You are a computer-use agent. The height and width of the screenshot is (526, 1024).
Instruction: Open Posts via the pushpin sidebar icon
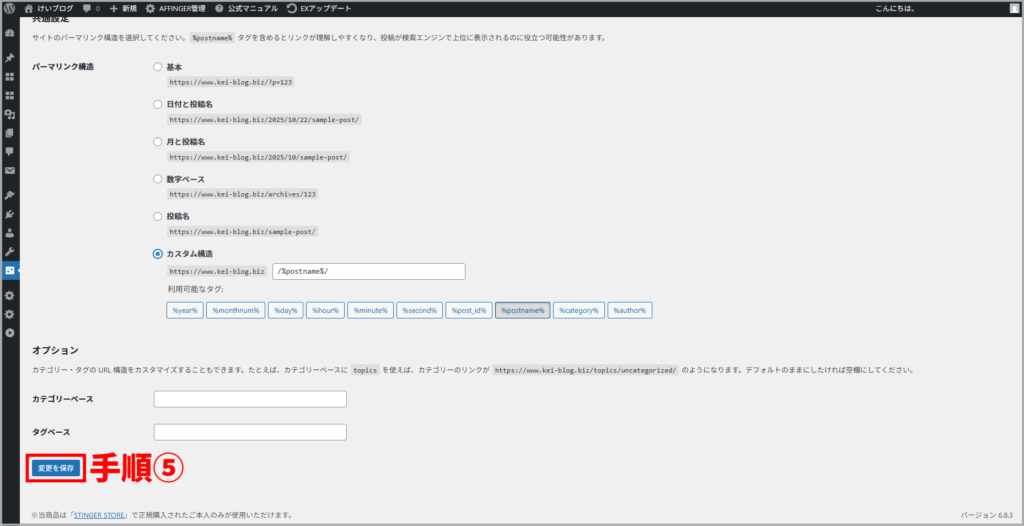tap(9, 57)
